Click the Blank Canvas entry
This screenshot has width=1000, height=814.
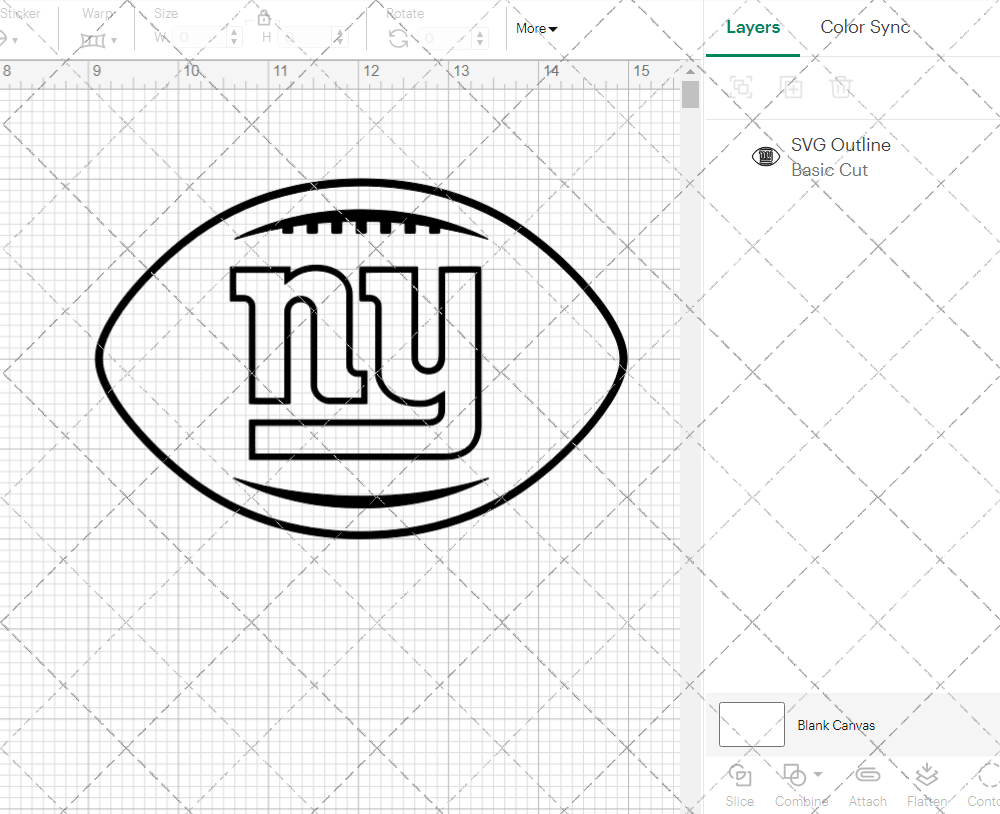[x=836, y=725]
